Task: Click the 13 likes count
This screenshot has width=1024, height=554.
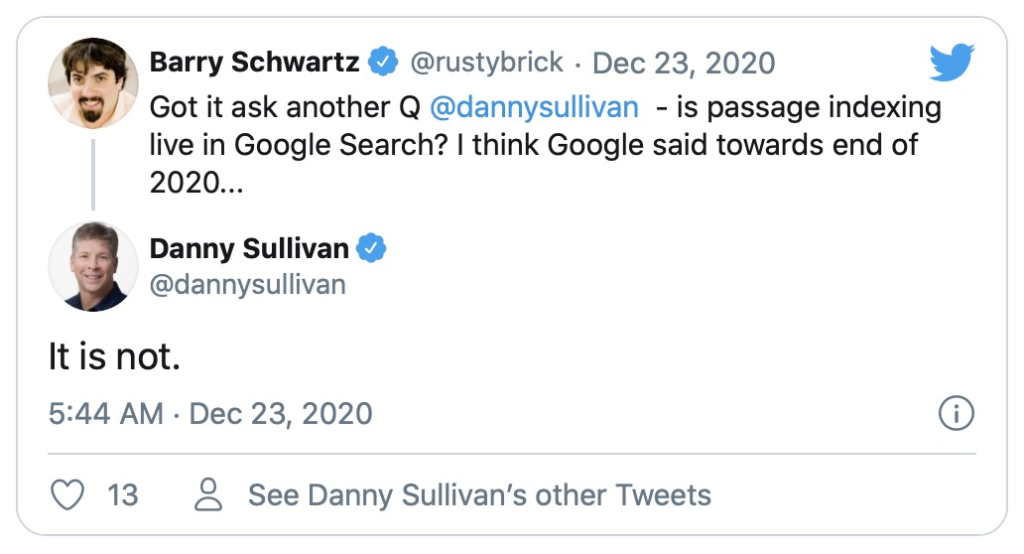Action: tap(123, 495)
